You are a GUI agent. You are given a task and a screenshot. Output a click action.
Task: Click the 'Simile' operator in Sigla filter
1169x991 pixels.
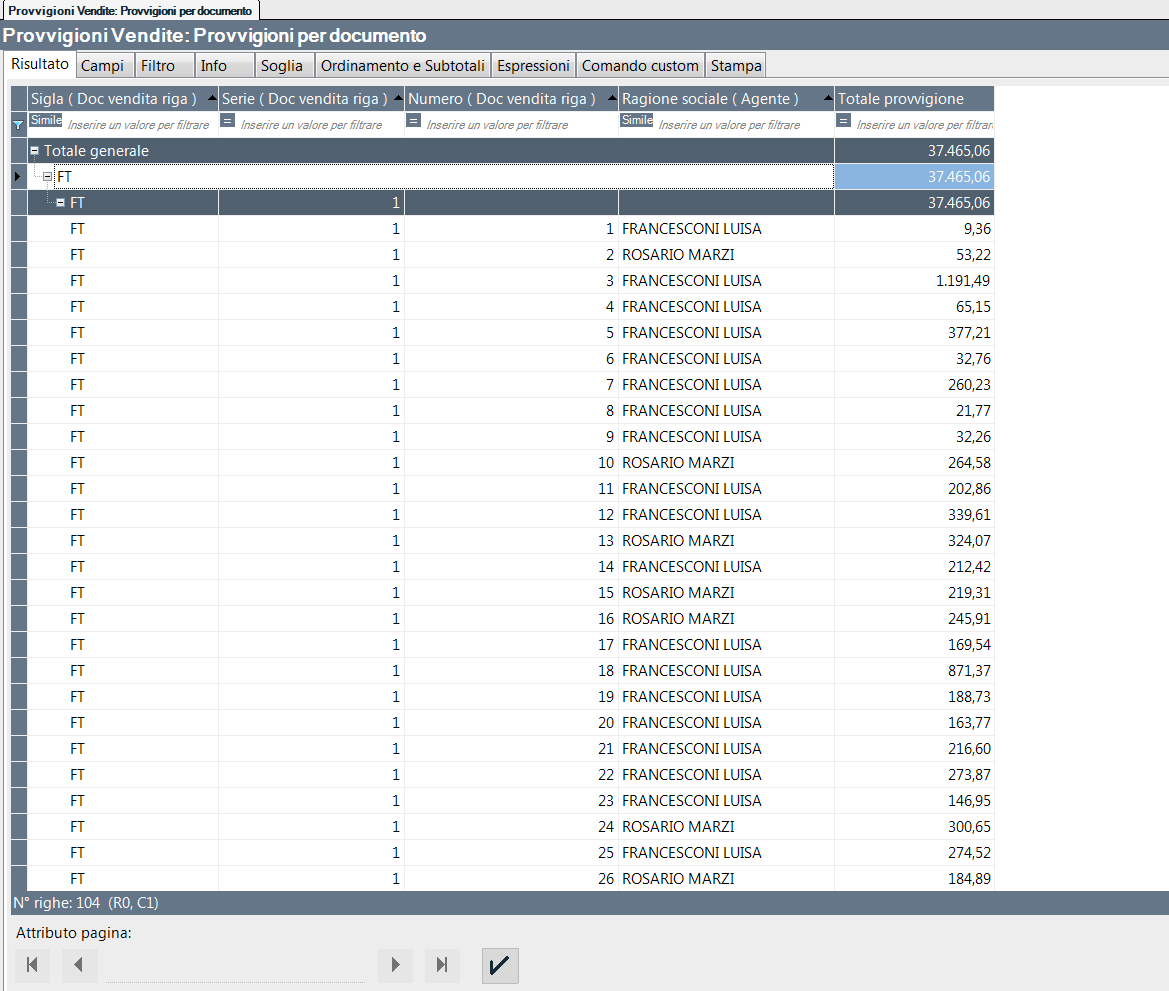(x=46, y=120)
